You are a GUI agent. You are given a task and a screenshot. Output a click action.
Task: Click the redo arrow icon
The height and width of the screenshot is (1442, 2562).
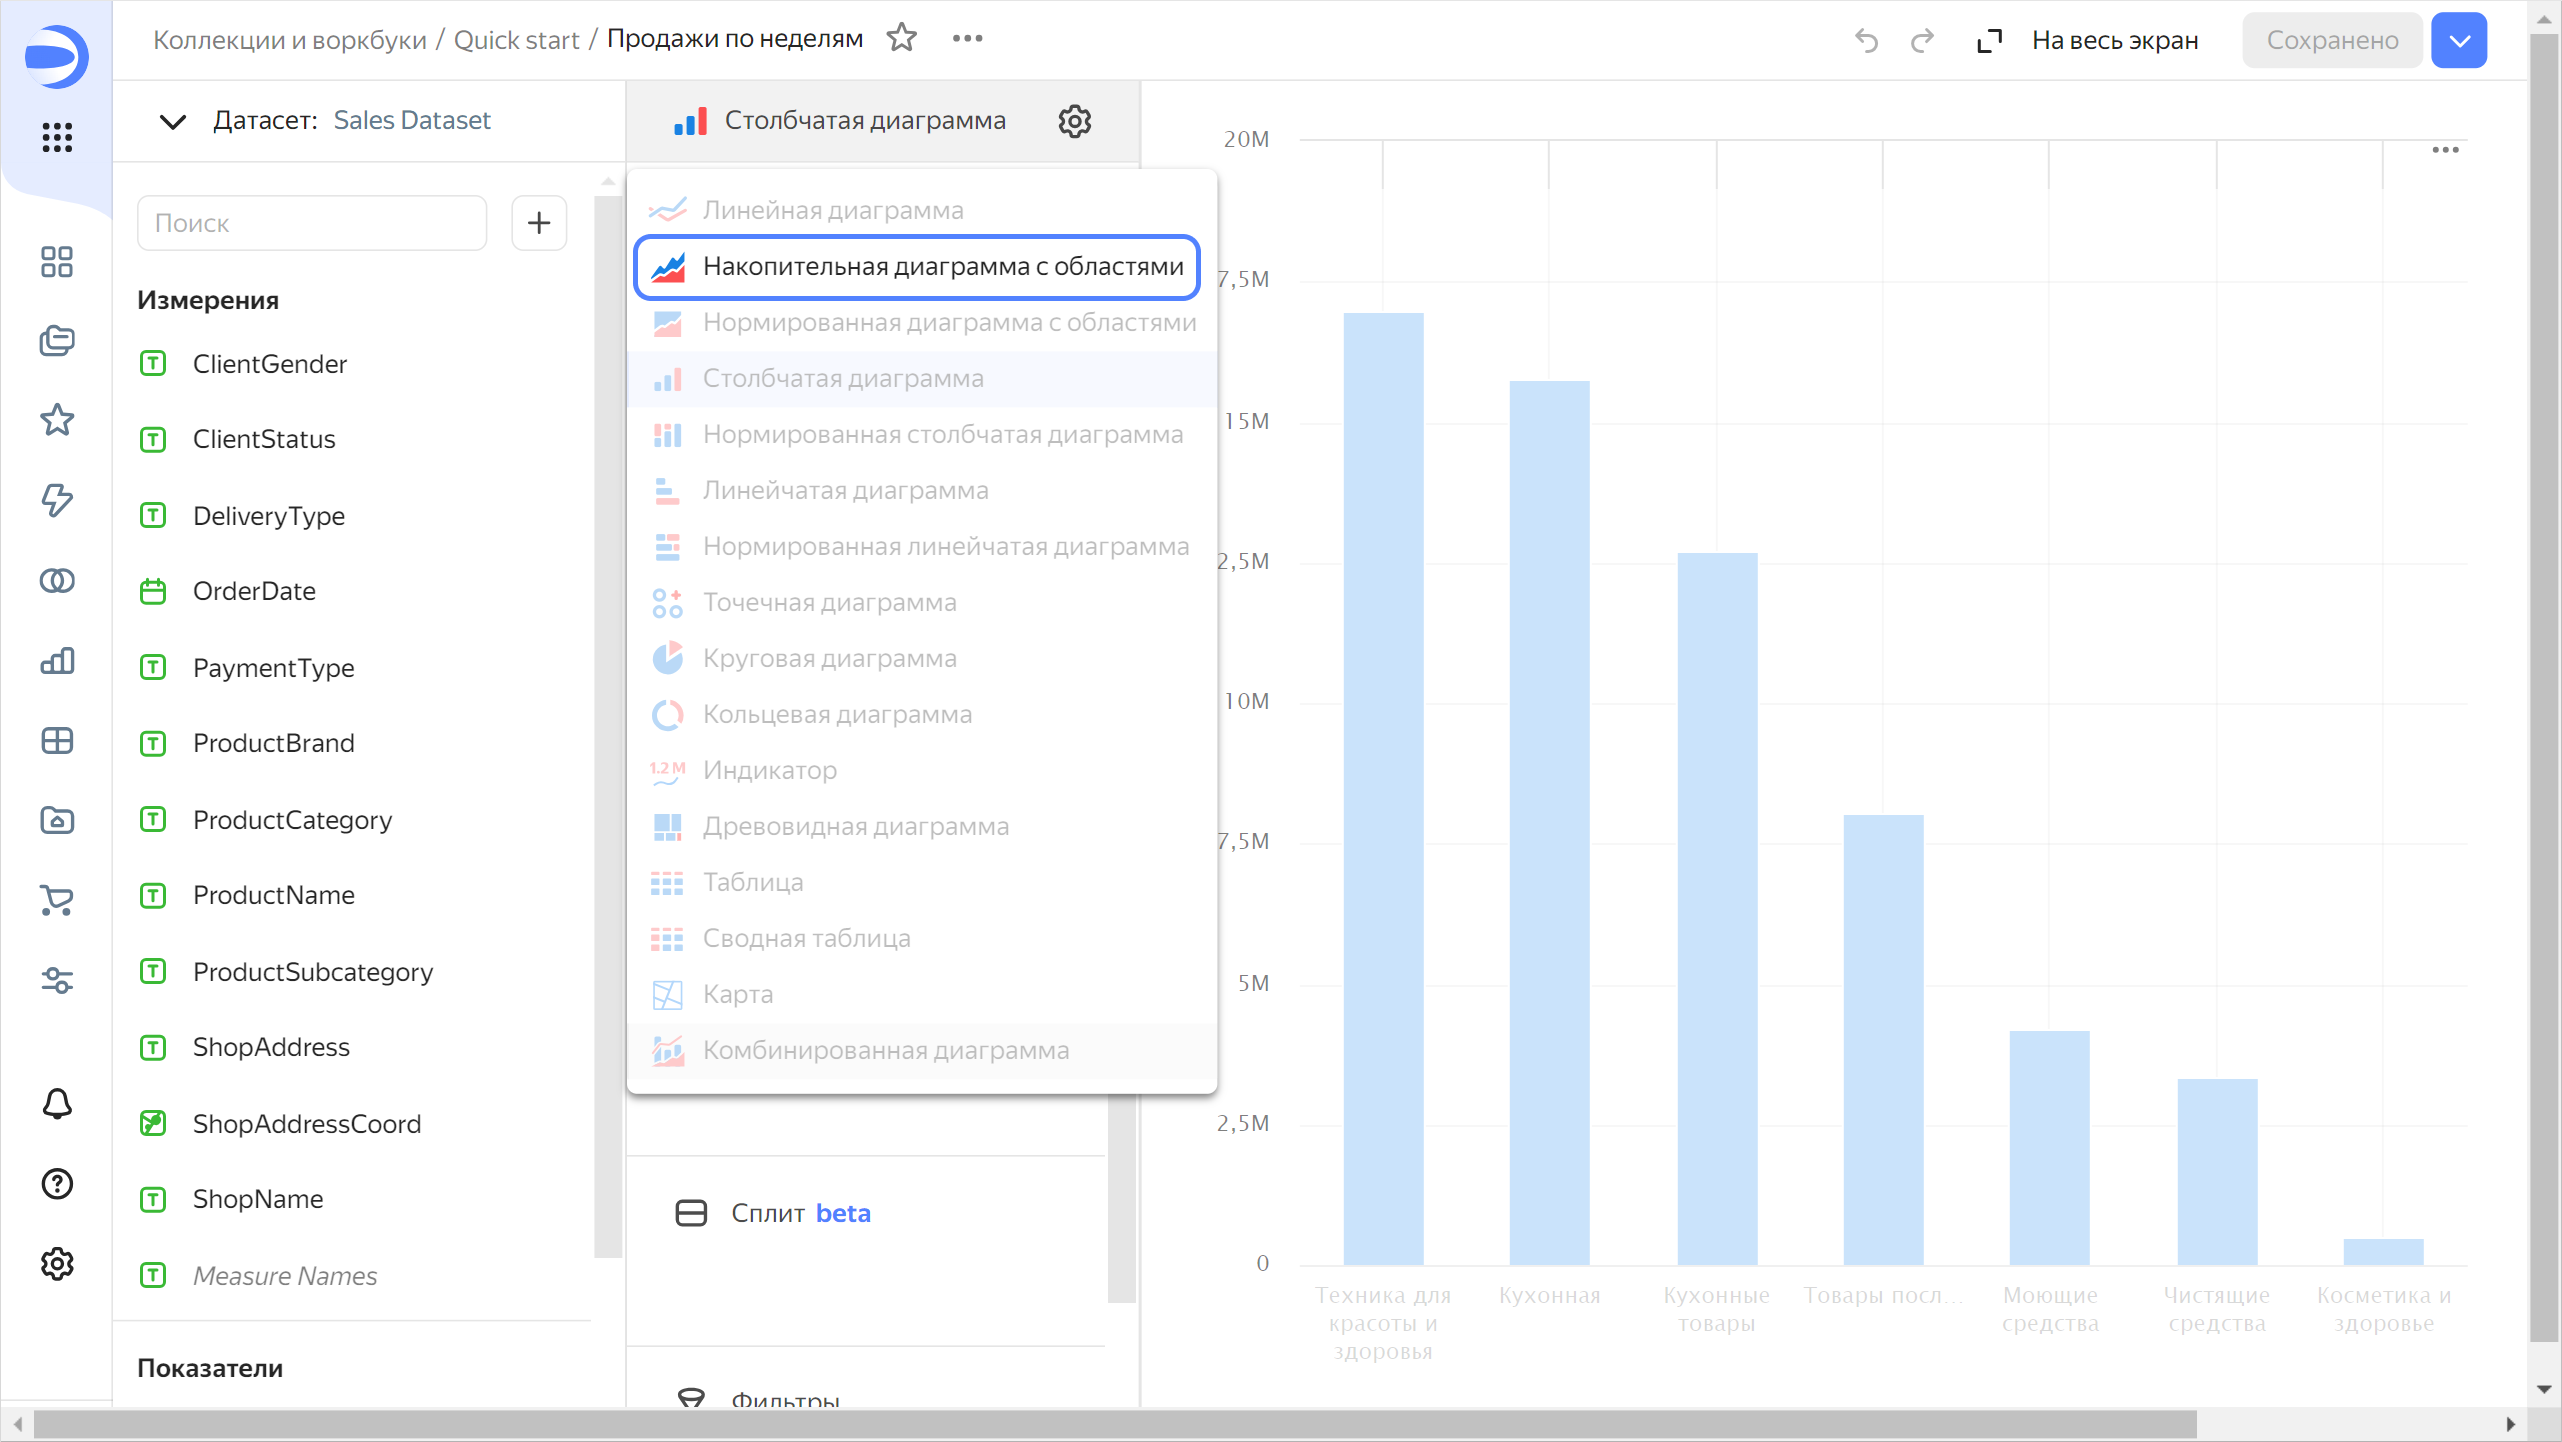point(1922,40)
